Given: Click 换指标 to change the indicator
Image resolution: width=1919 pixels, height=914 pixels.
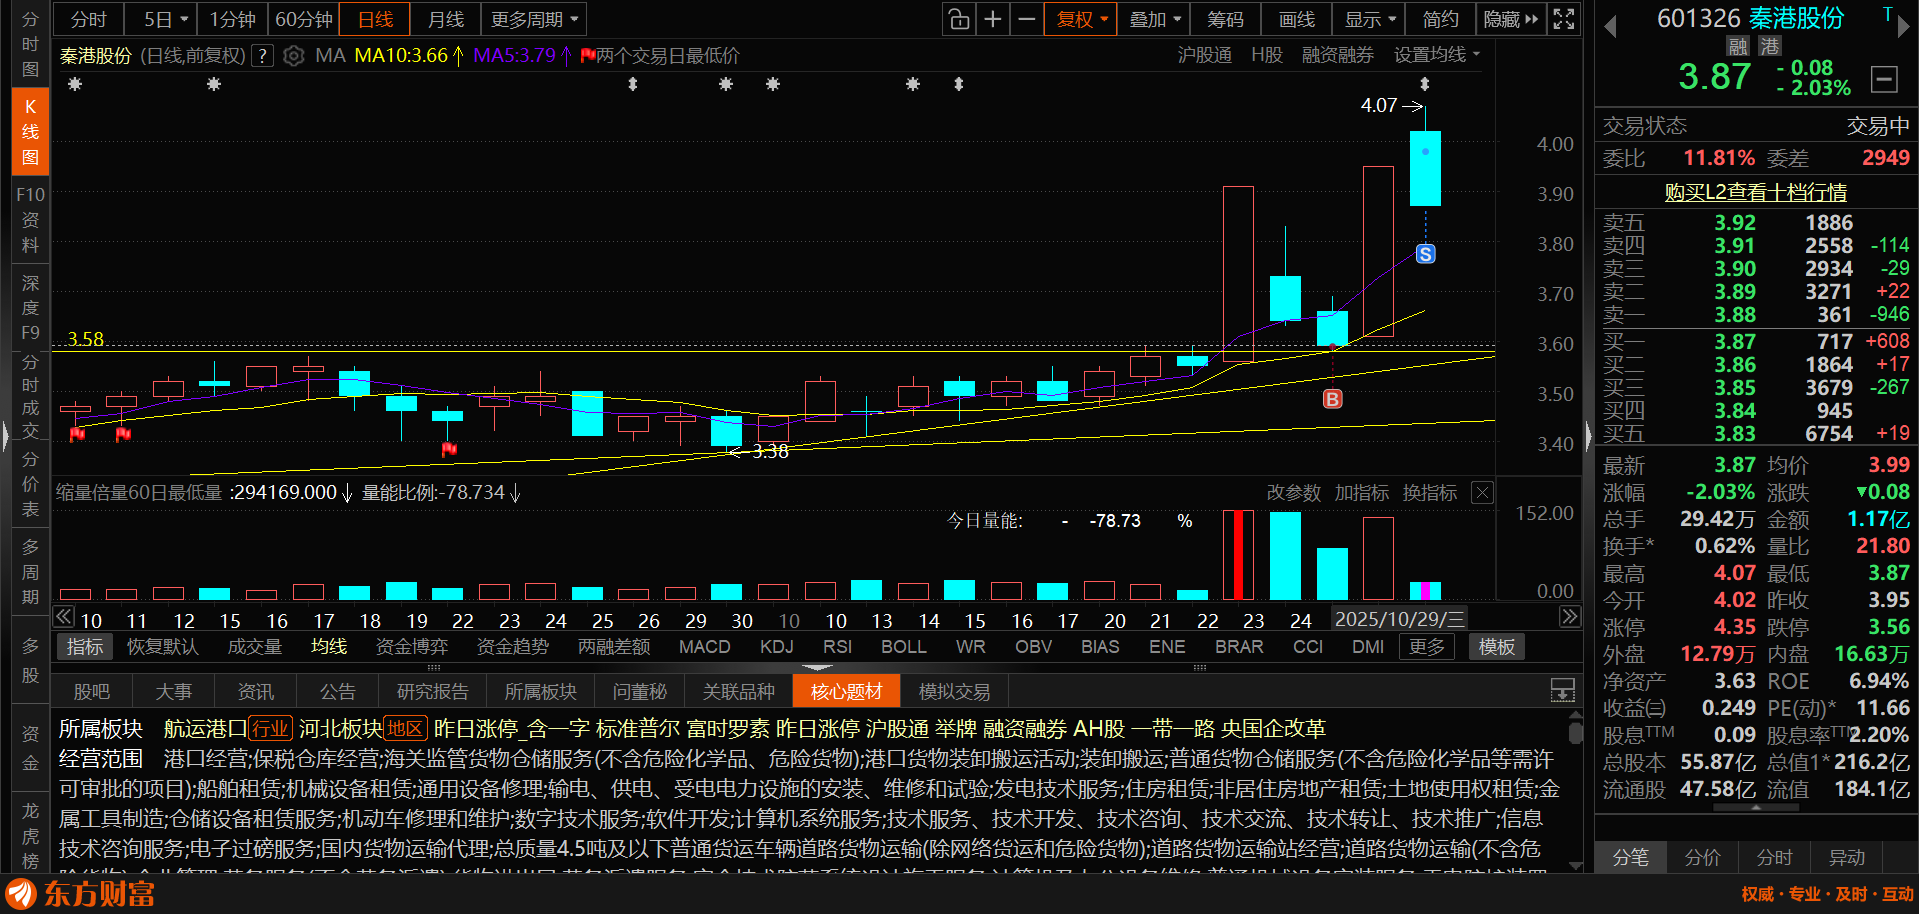Looking at the screenshot, I should click(1430, 493).
